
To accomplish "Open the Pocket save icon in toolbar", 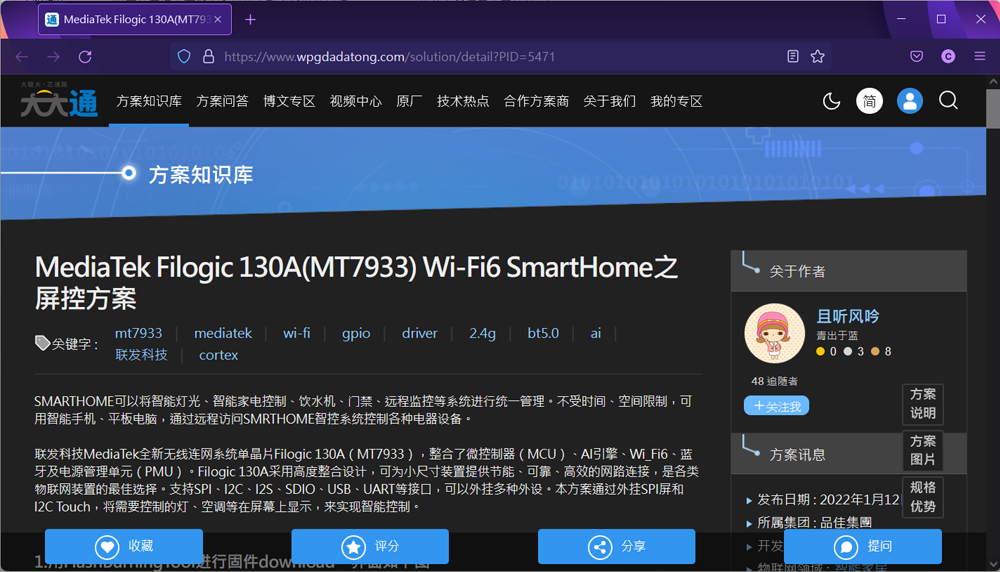I will 916,57.
